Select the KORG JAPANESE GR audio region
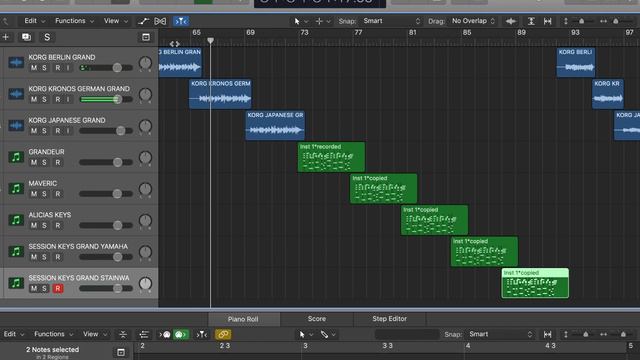The image size is (640, 360). [x=275, y=125]
